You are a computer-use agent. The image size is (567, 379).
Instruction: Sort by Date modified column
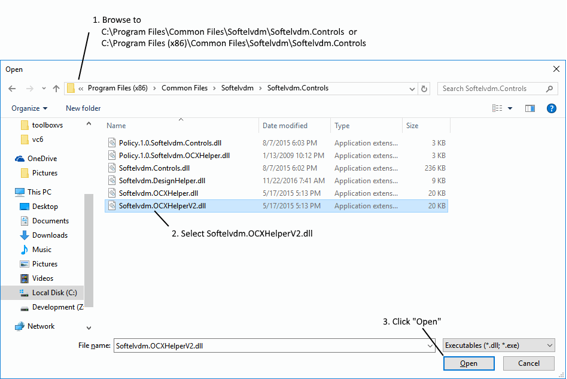[285, 125]
